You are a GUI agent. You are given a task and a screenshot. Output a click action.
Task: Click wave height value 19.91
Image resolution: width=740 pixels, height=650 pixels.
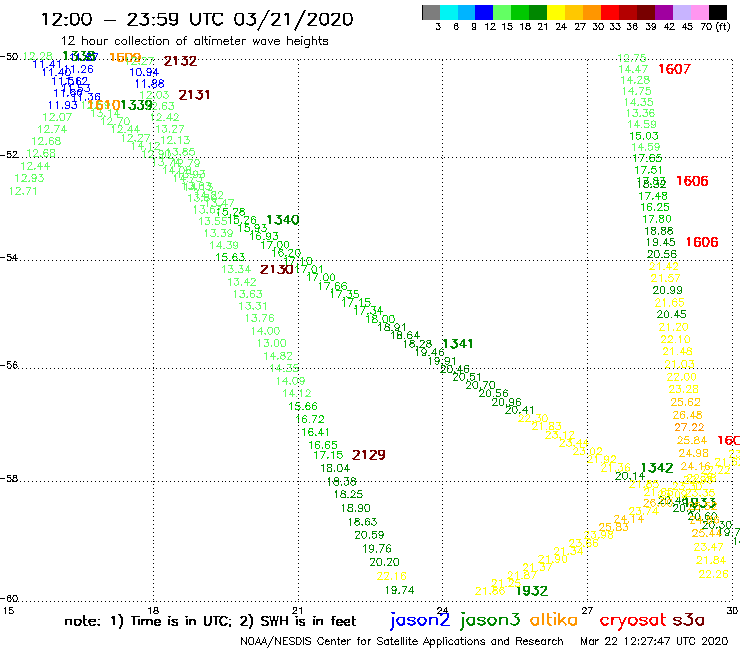(x=442, y=362)
